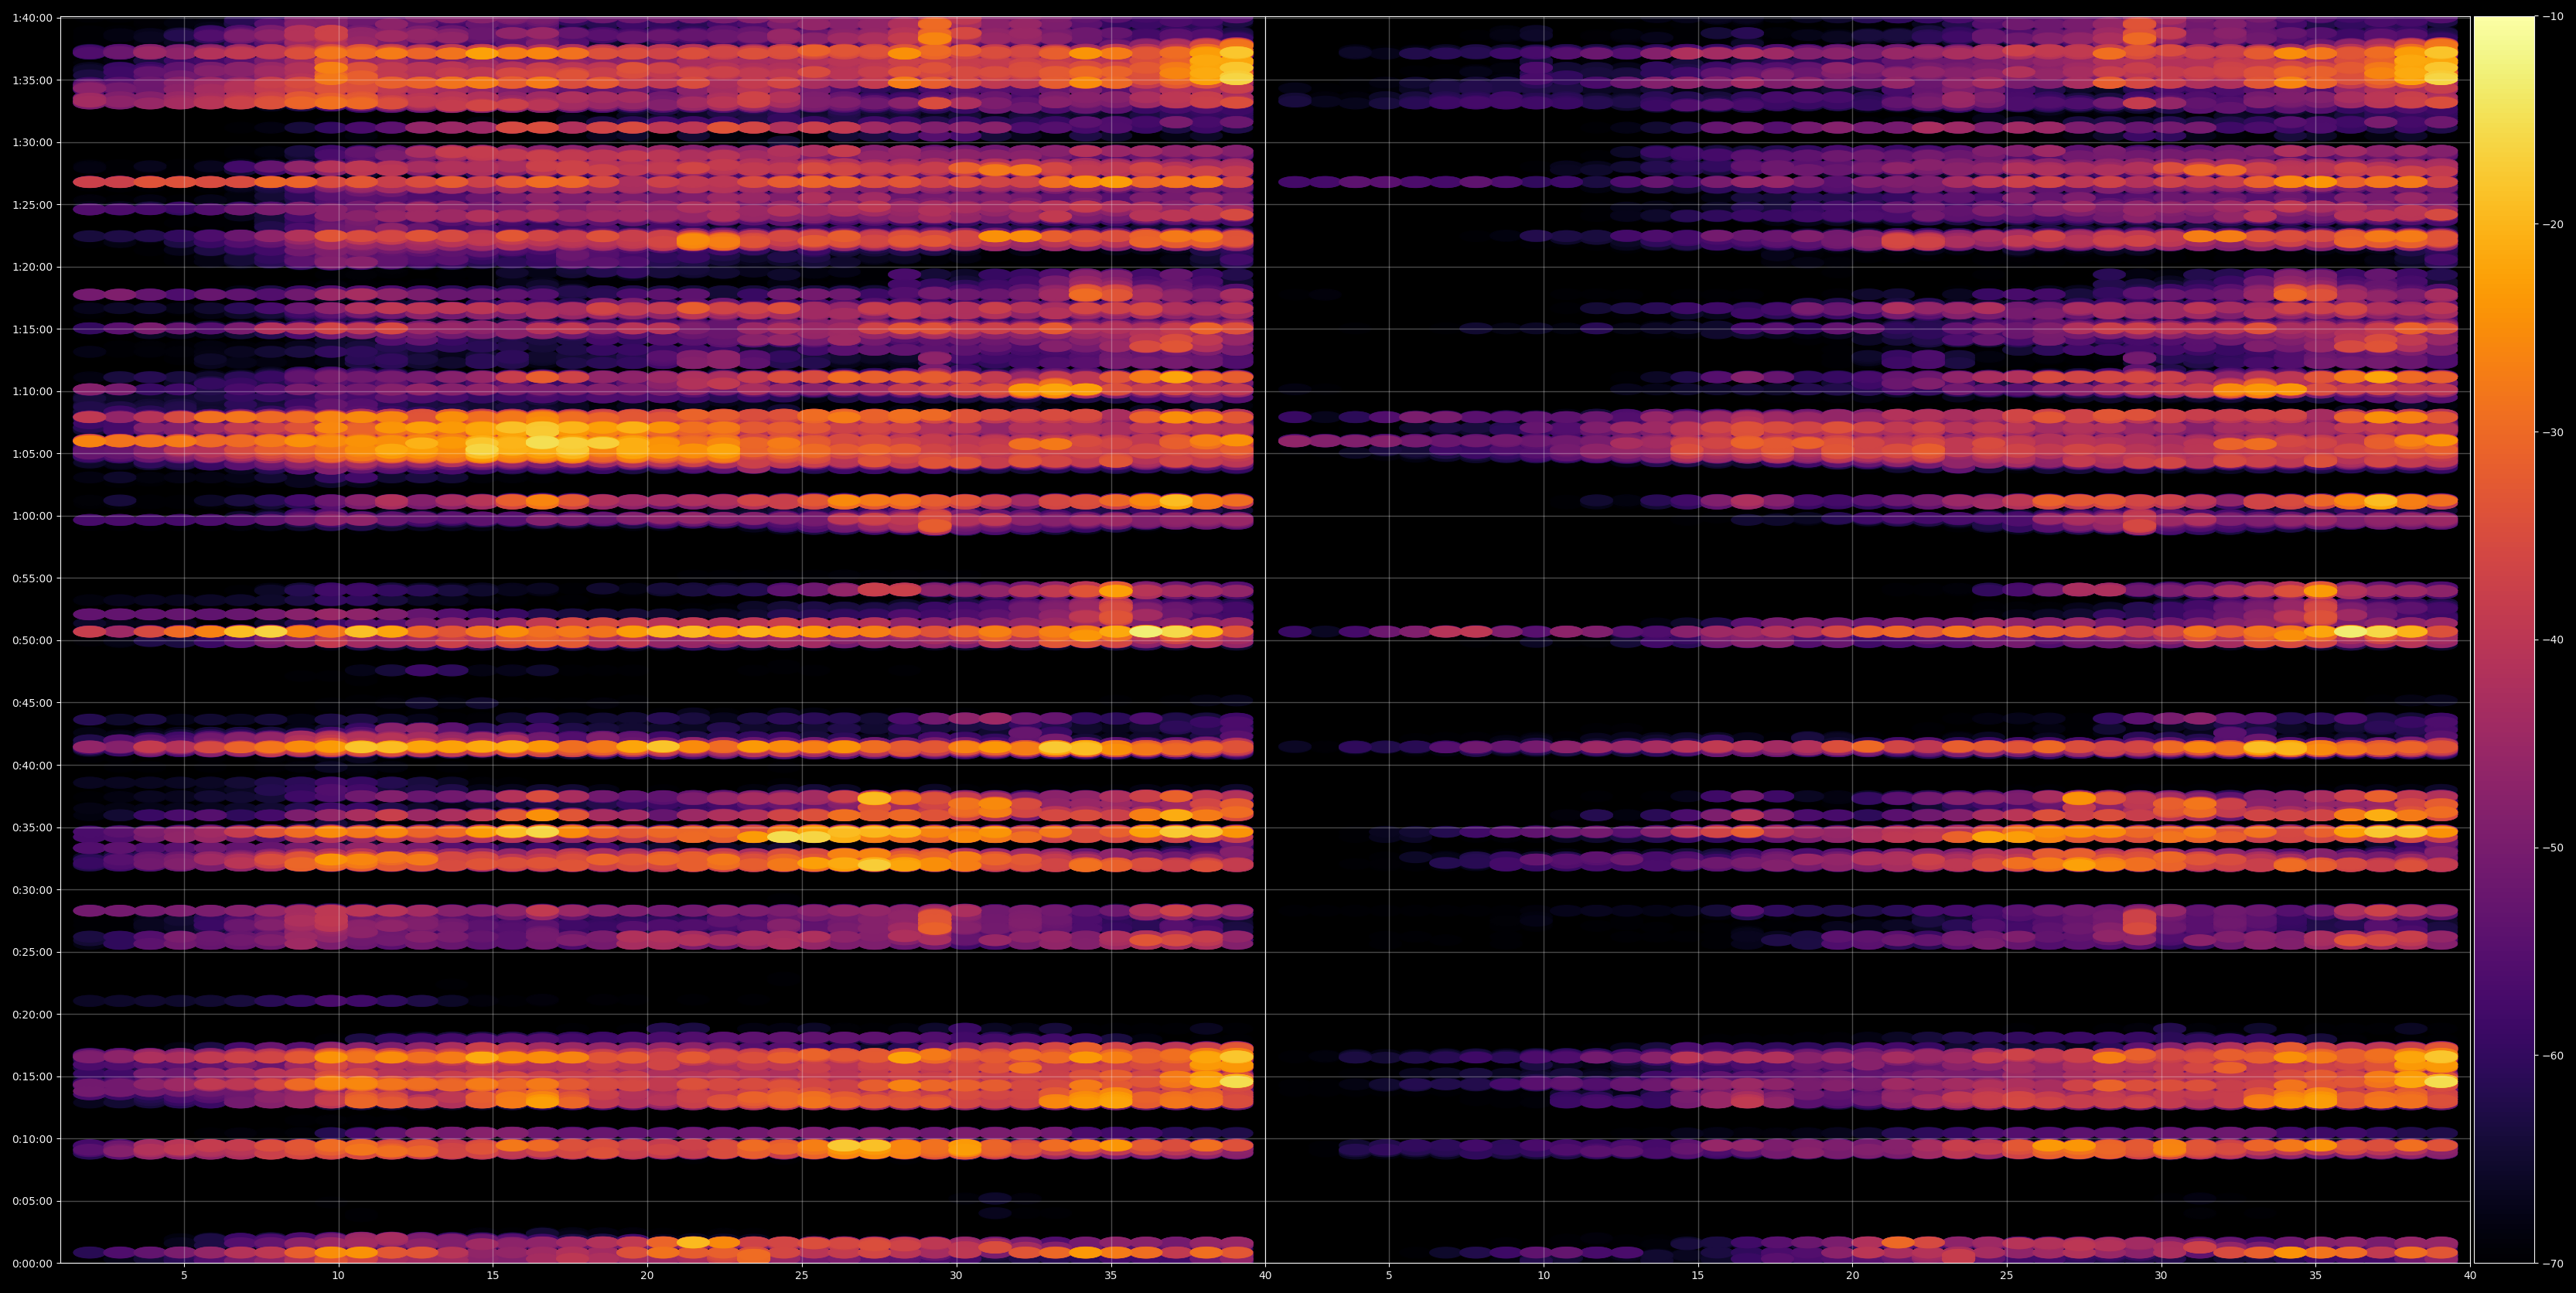Screen dimensions: 2576x1293
Task: Select x-axis label 15 of the left heatmap half
Action: point(493,1275)
